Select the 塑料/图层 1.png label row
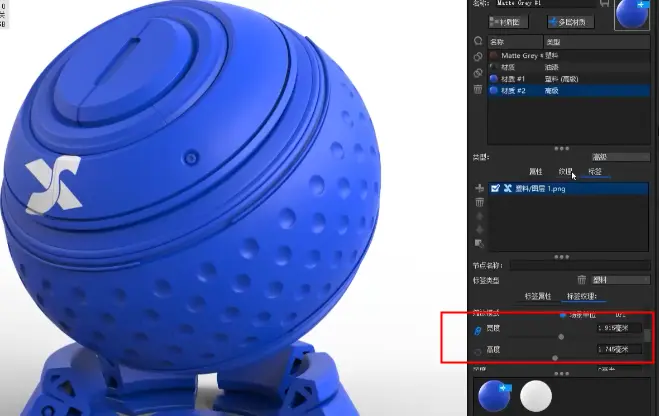 click(569, 189)
